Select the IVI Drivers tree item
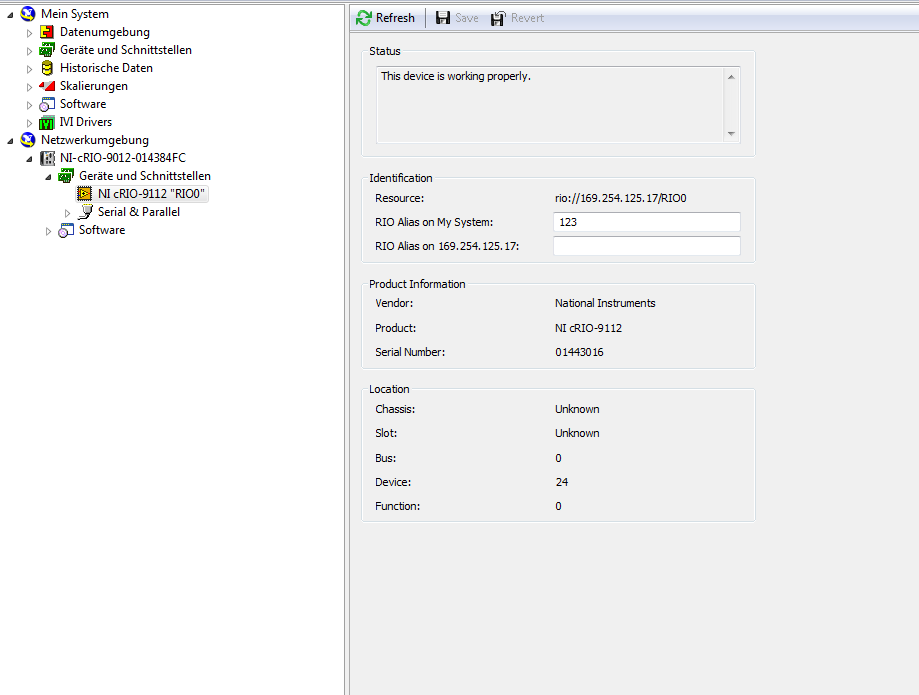This screenshot has width=919, height=695. click(x=86, y=122)
